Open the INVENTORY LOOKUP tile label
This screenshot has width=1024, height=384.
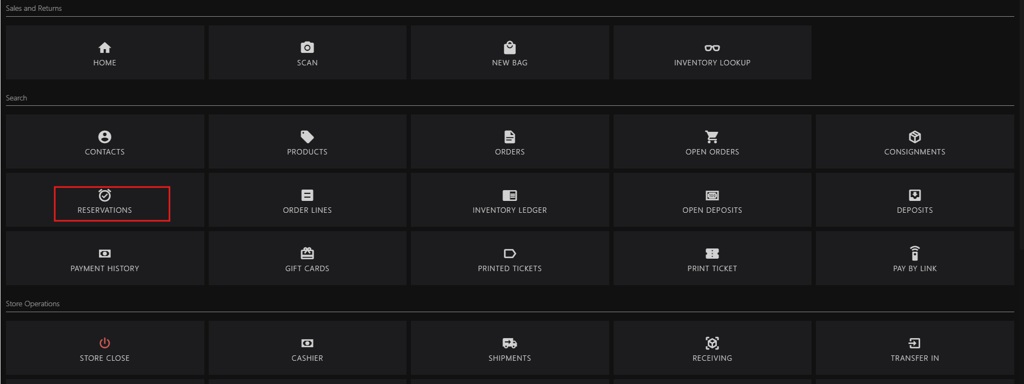click(712, 63)
